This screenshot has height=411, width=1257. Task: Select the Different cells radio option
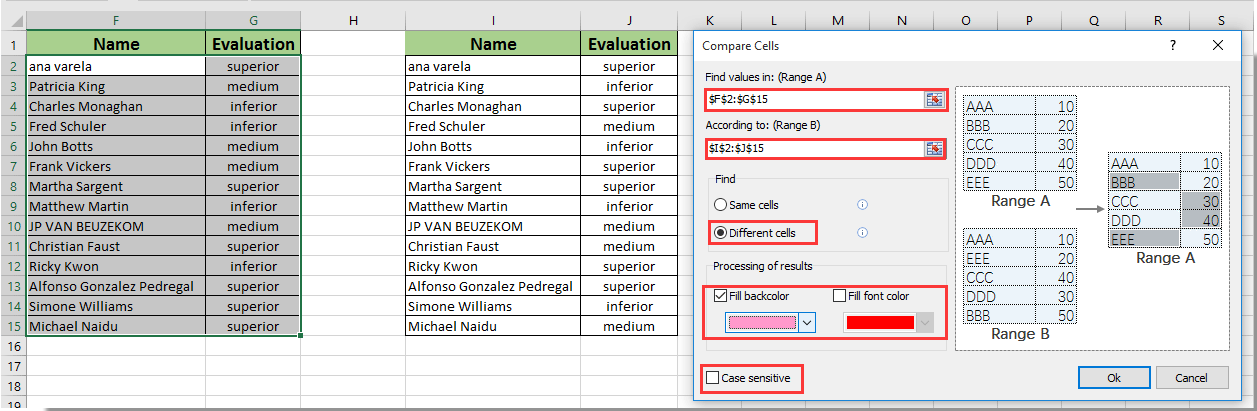pos(720,233)
